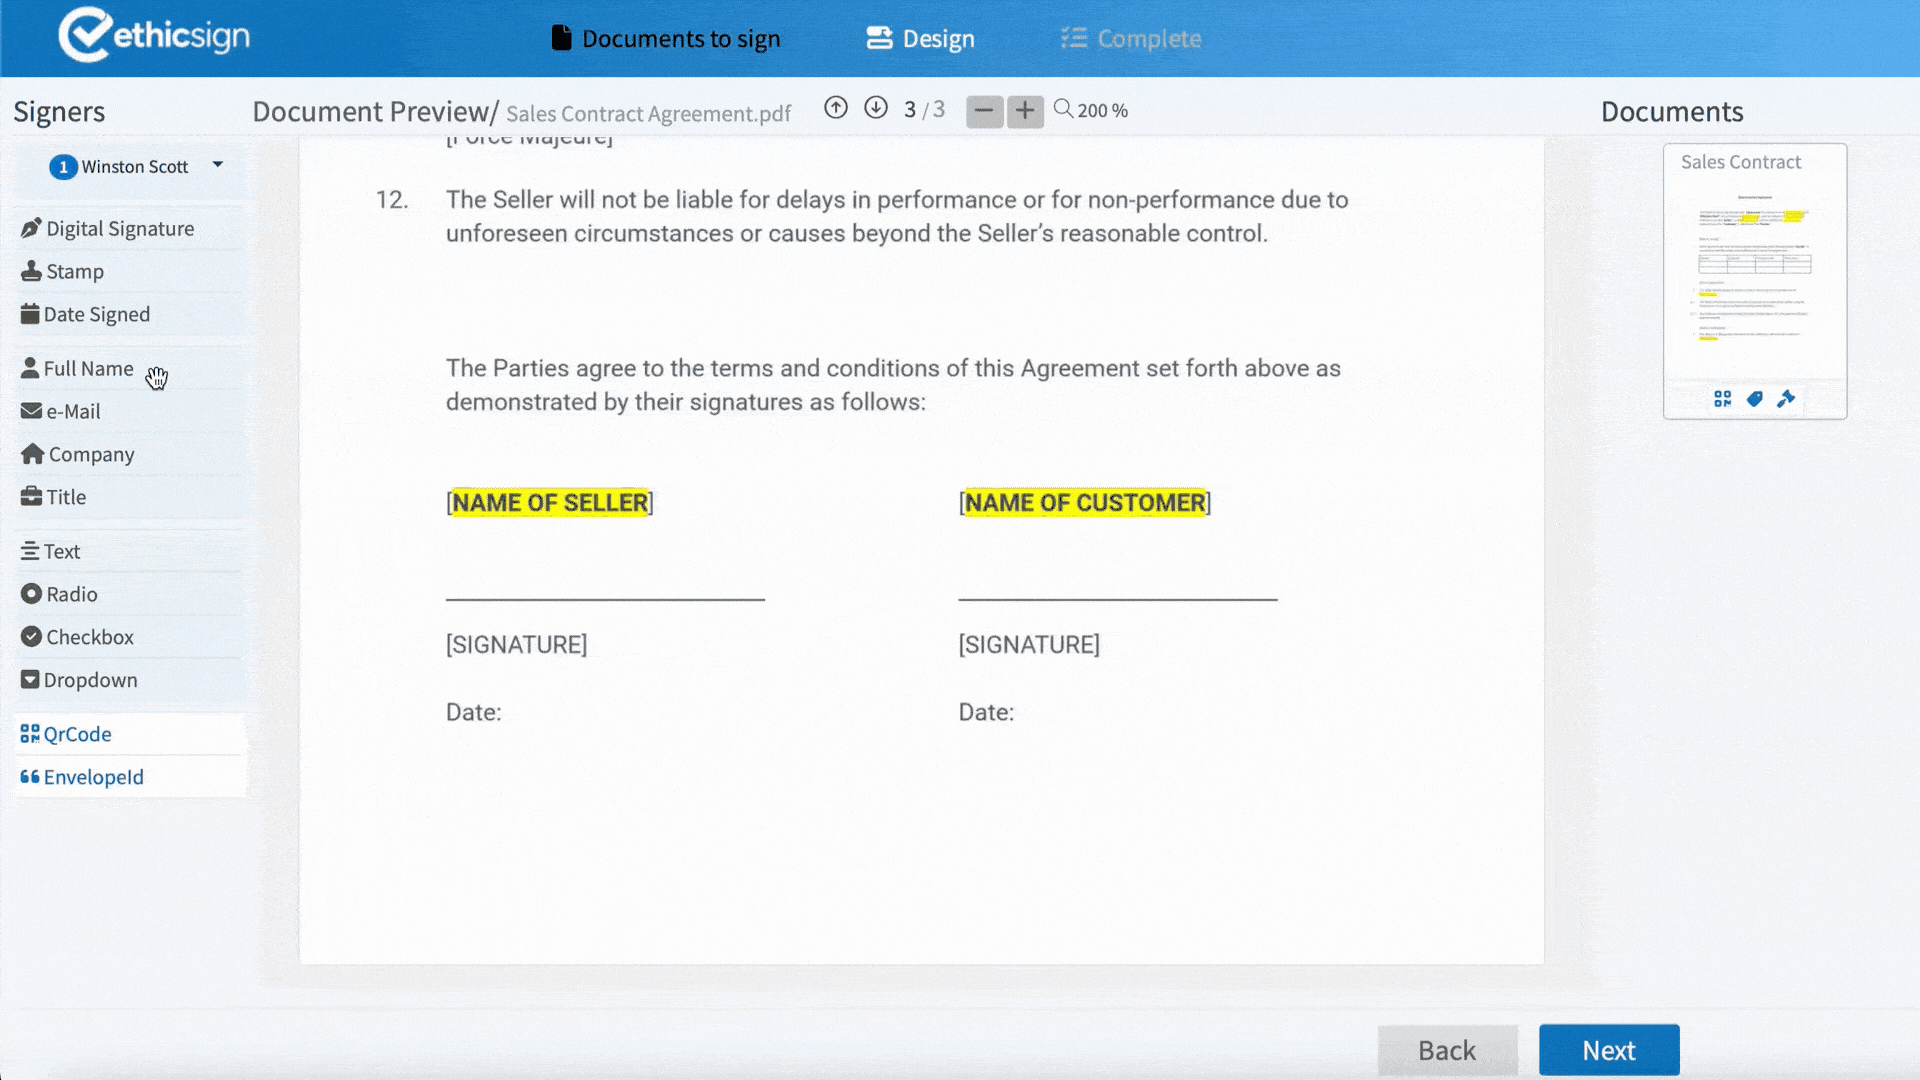Select the Title briefcase field
1920x1080 pixels.
pyautogui.click(x=54, y=498)
